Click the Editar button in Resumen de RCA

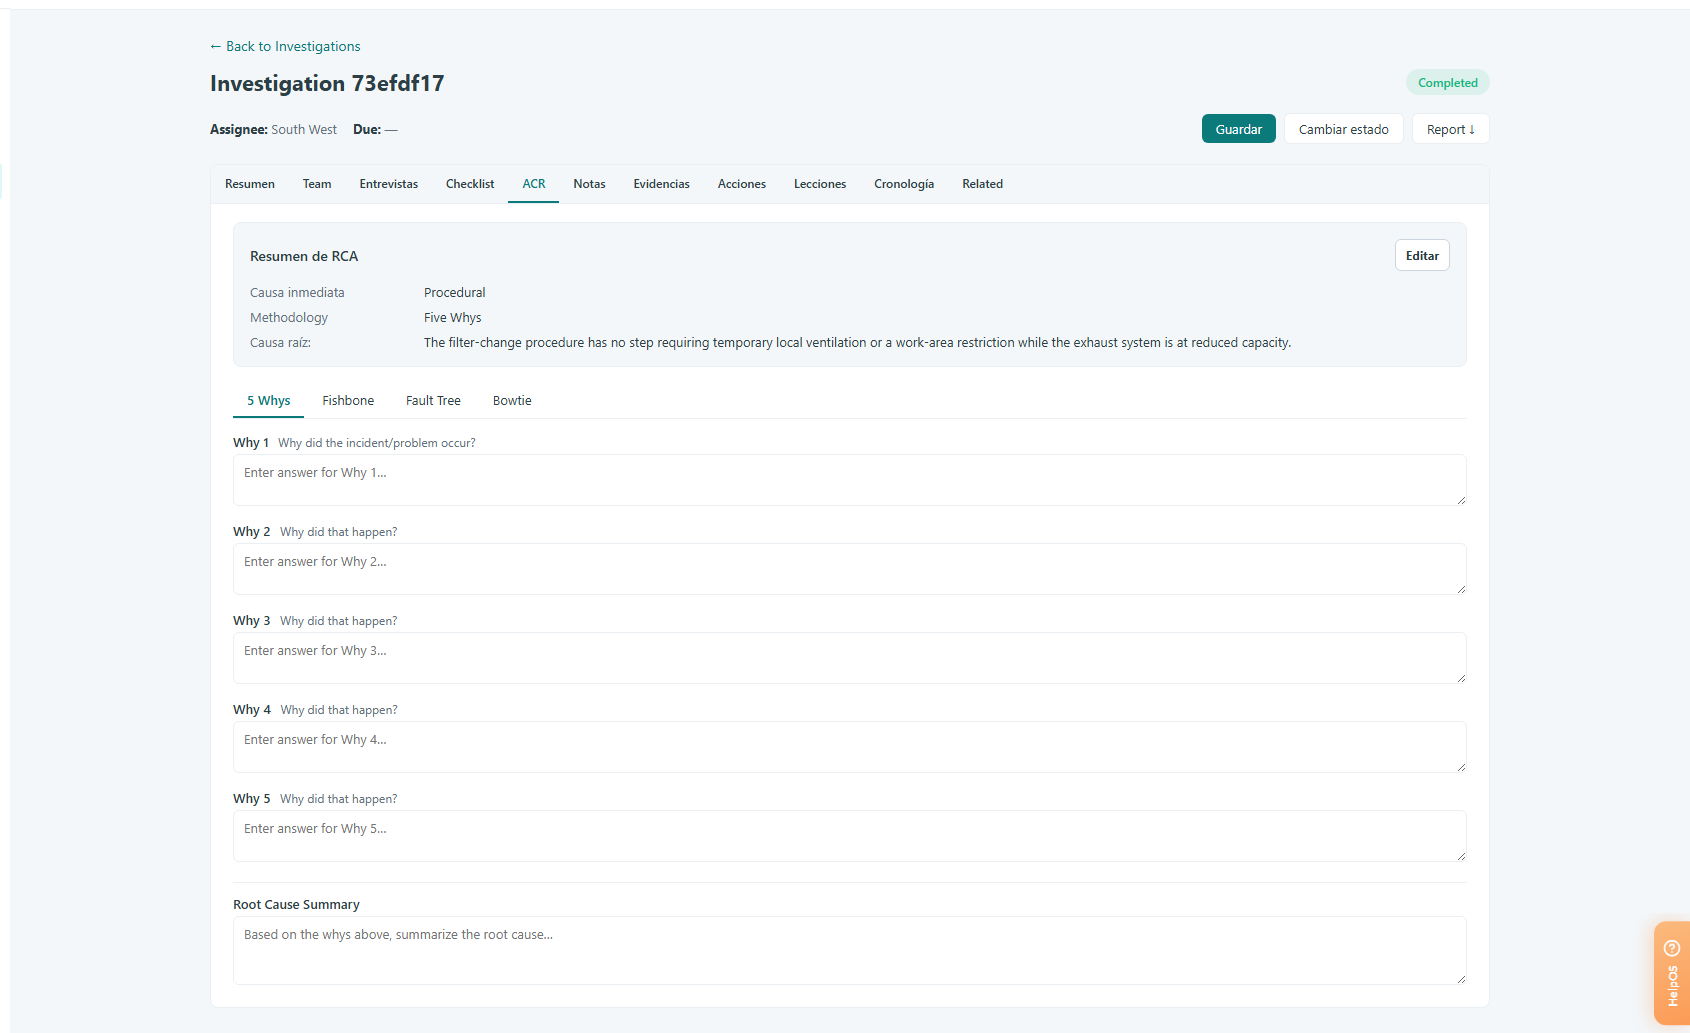1422,256
